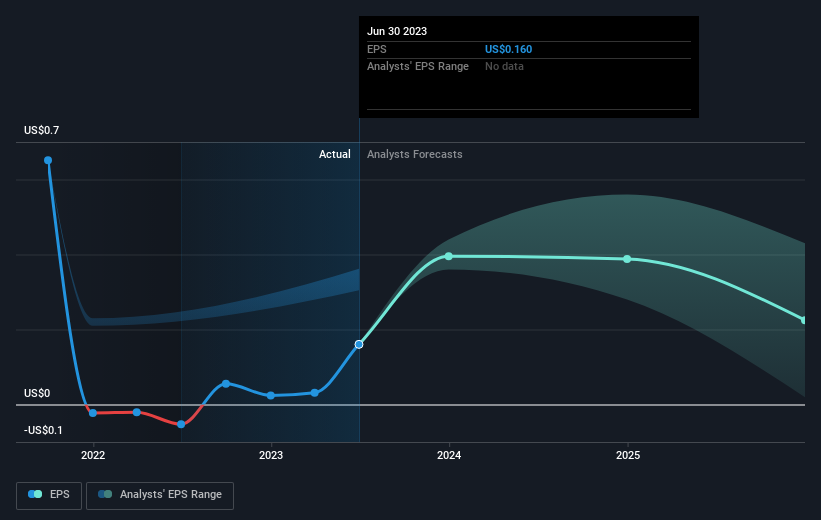Click the 2025 axis label
821x520 pixels.
[x=628, y=455]
